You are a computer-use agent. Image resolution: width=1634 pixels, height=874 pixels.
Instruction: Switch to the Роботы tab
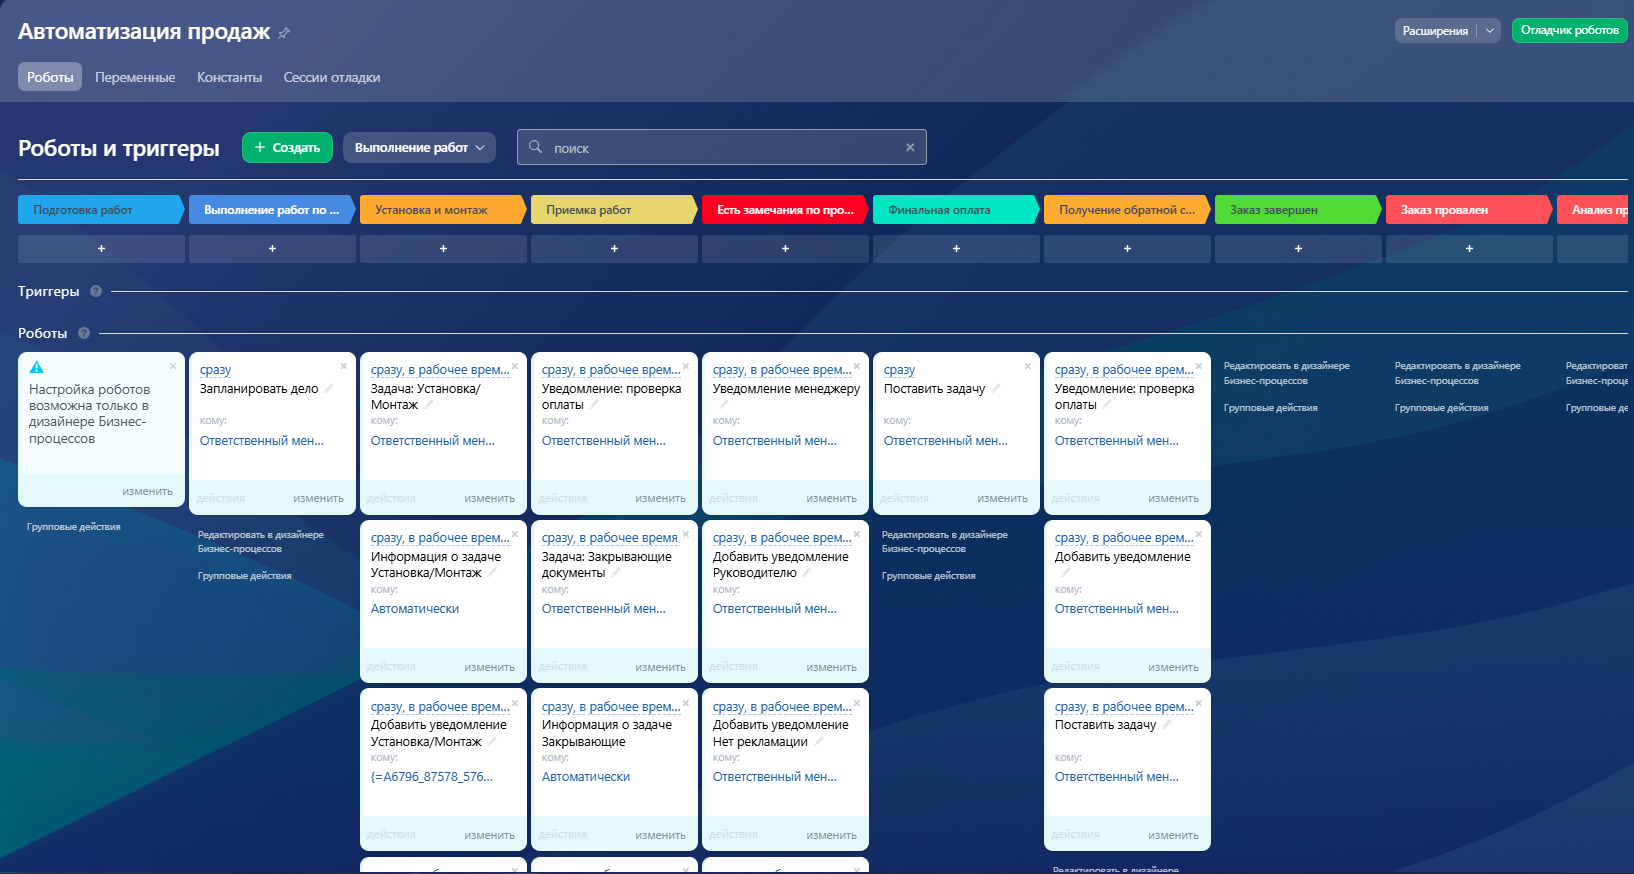pos(50,77)
